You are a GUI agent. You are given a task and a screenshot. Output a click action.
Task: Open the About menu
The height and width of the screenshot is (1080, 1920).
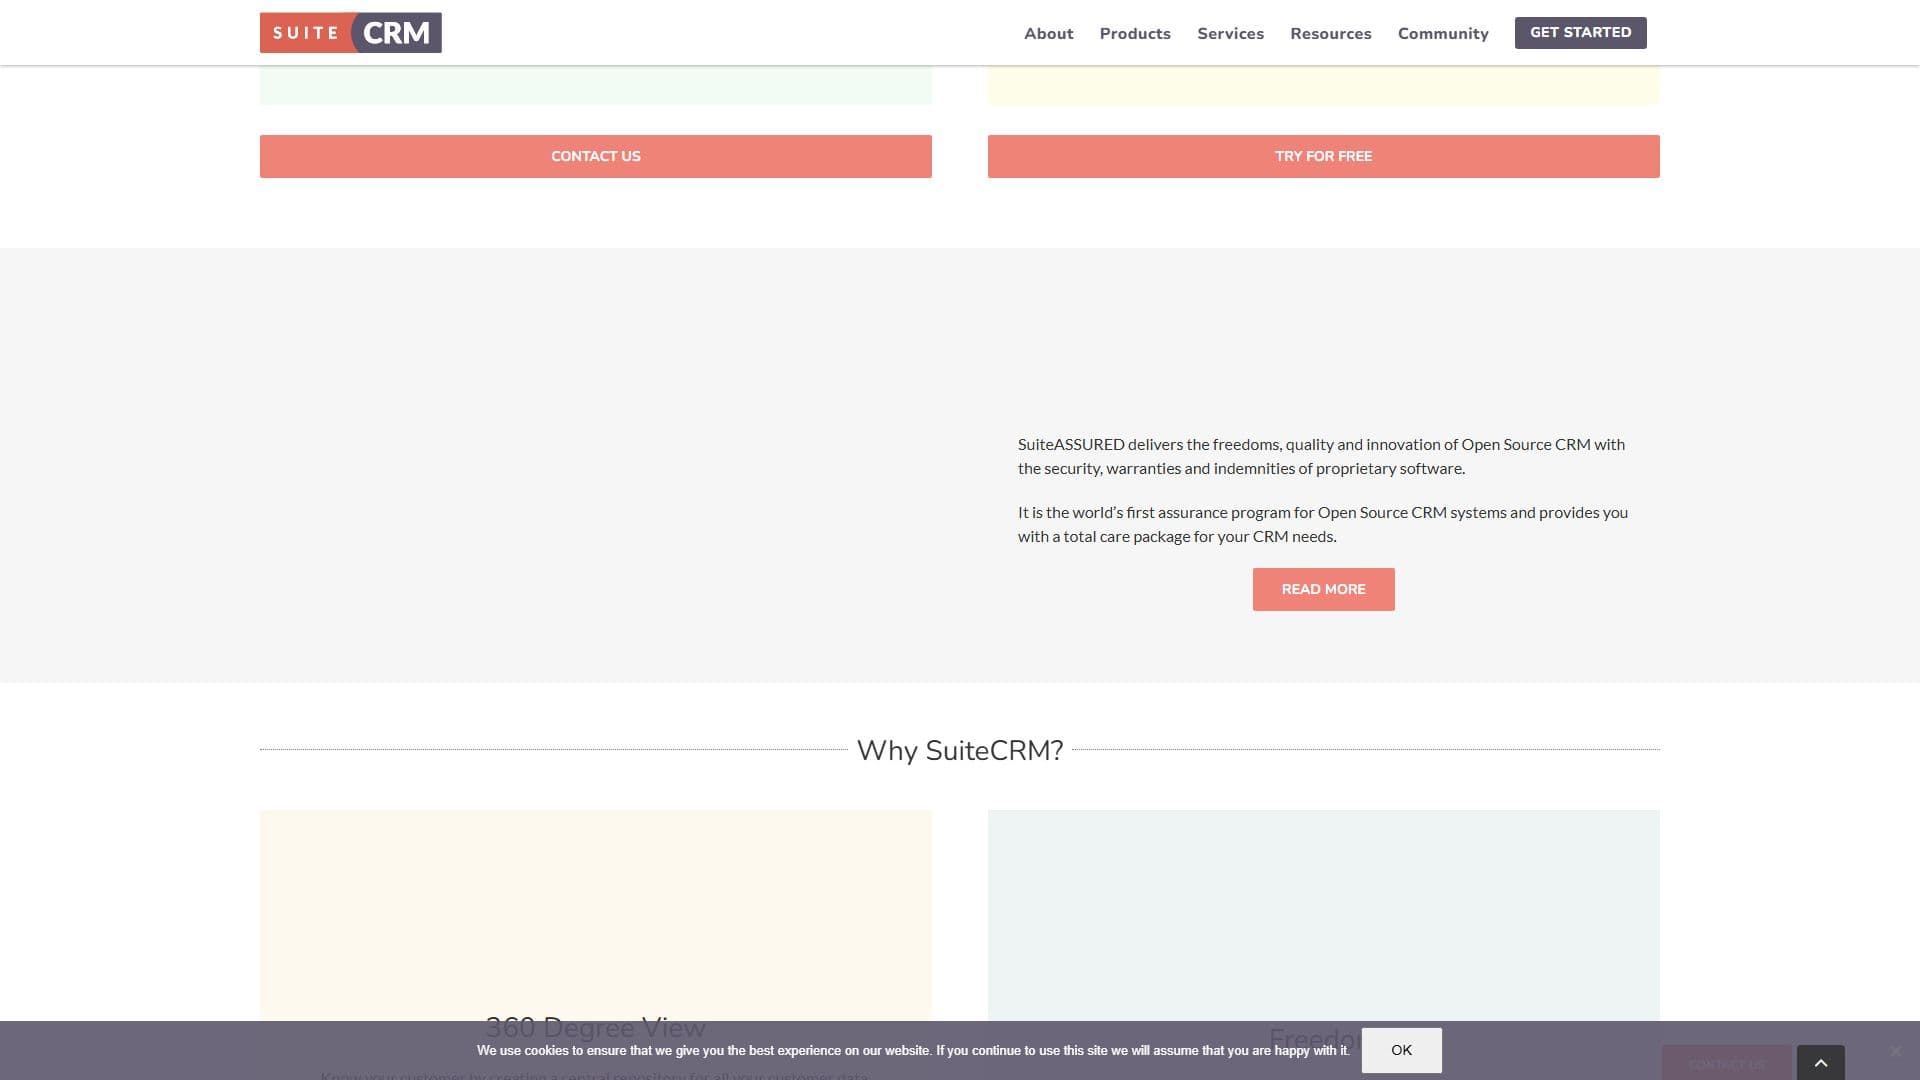tap(1048, 33)
